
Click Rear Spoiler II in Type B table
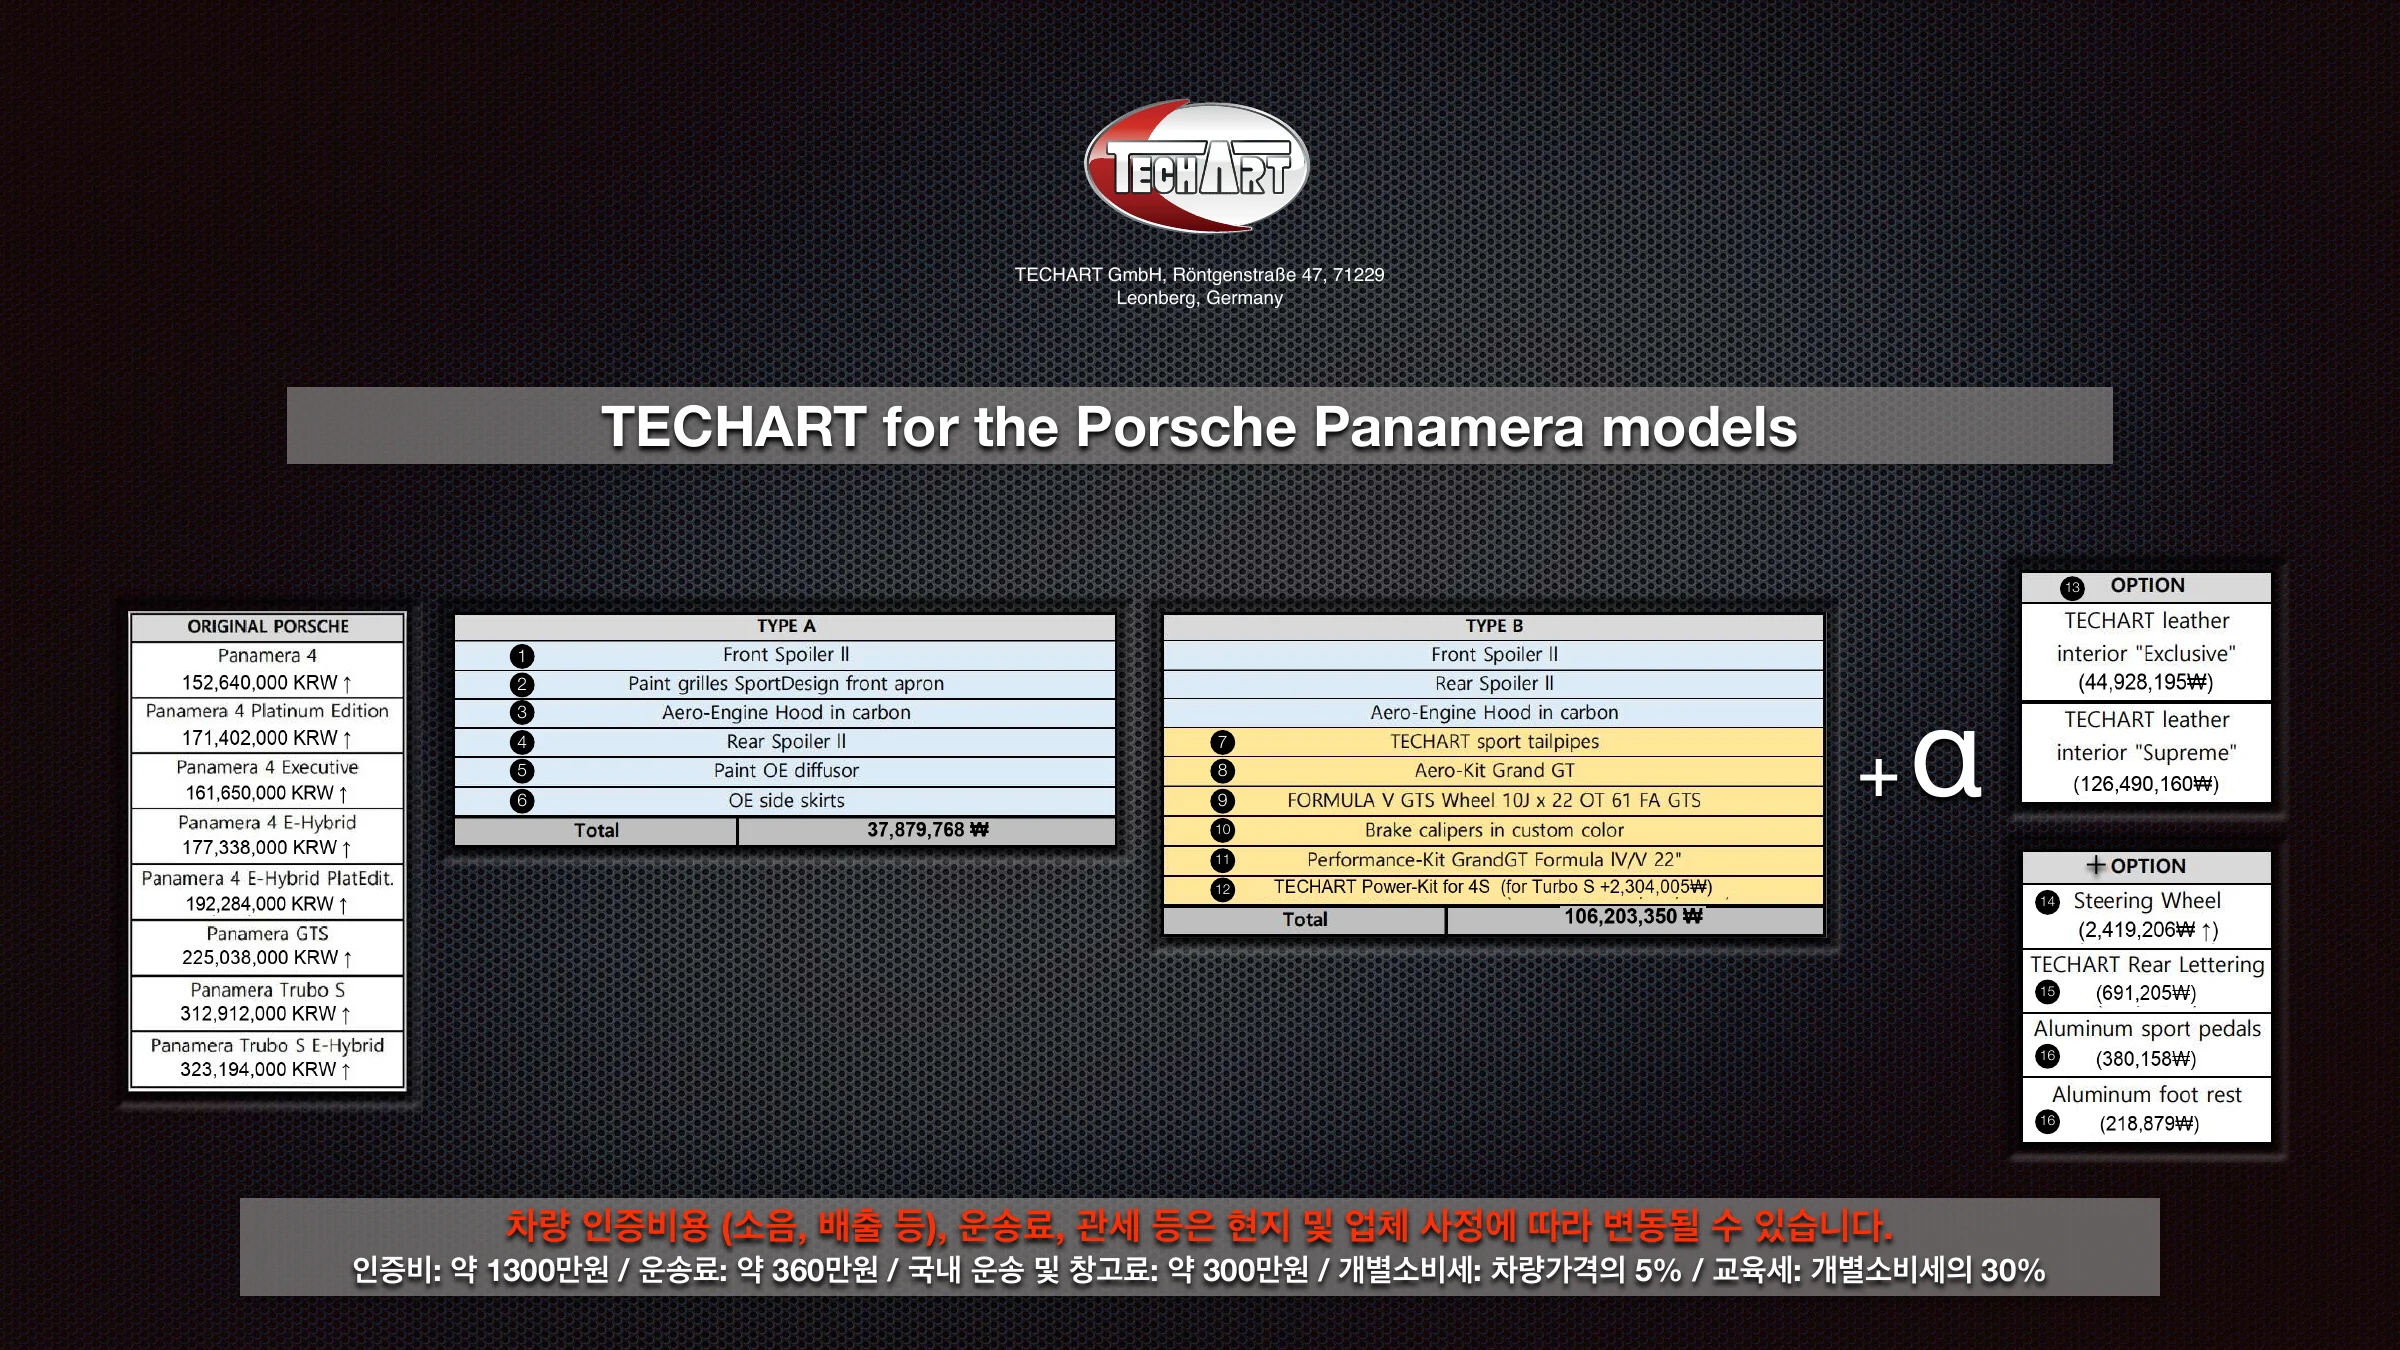tap(1494, 684)
